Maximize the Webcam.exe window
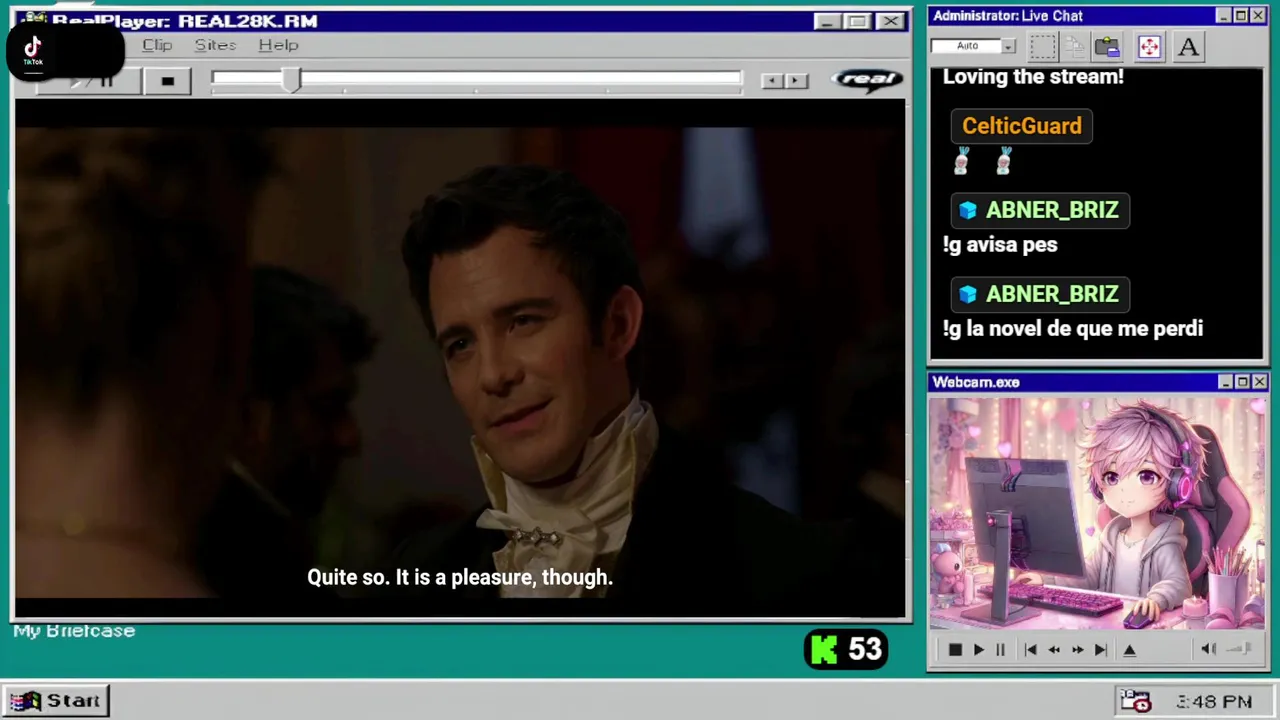 [x=1242, y=382]
